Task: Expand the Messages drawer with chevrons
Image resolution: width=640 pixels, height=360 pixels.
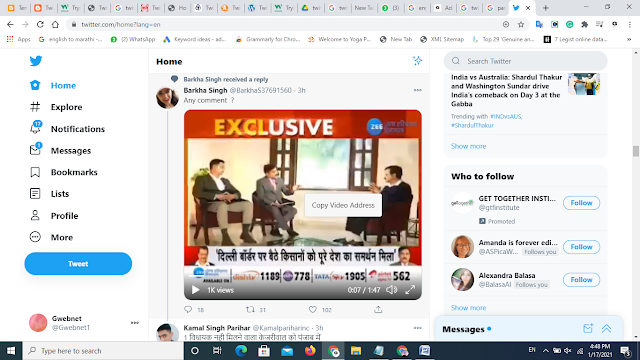Action: (607, 329)
